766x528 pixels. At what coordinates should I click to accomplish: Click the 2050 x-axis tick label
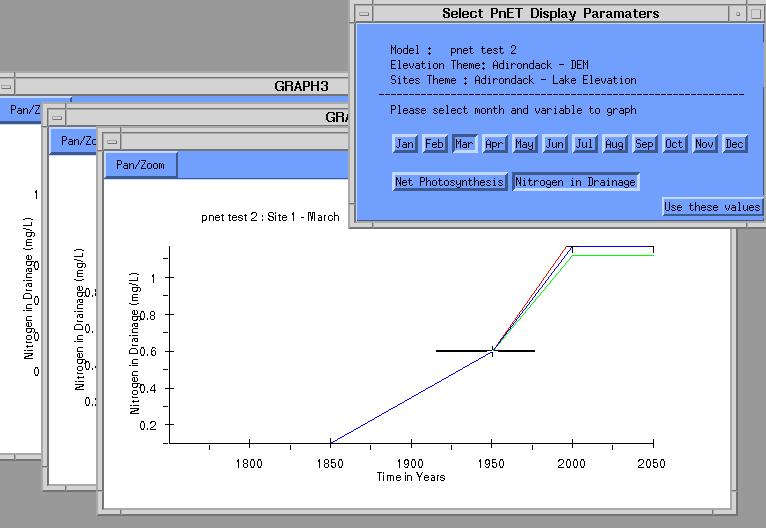coord(651,464)
